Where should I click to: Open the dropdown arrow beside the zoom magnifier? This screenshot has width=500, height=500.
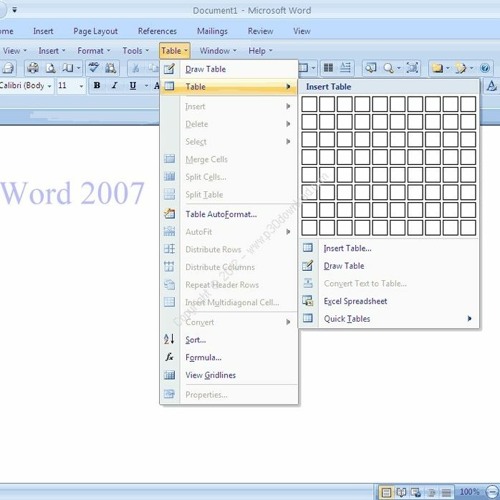399,68
